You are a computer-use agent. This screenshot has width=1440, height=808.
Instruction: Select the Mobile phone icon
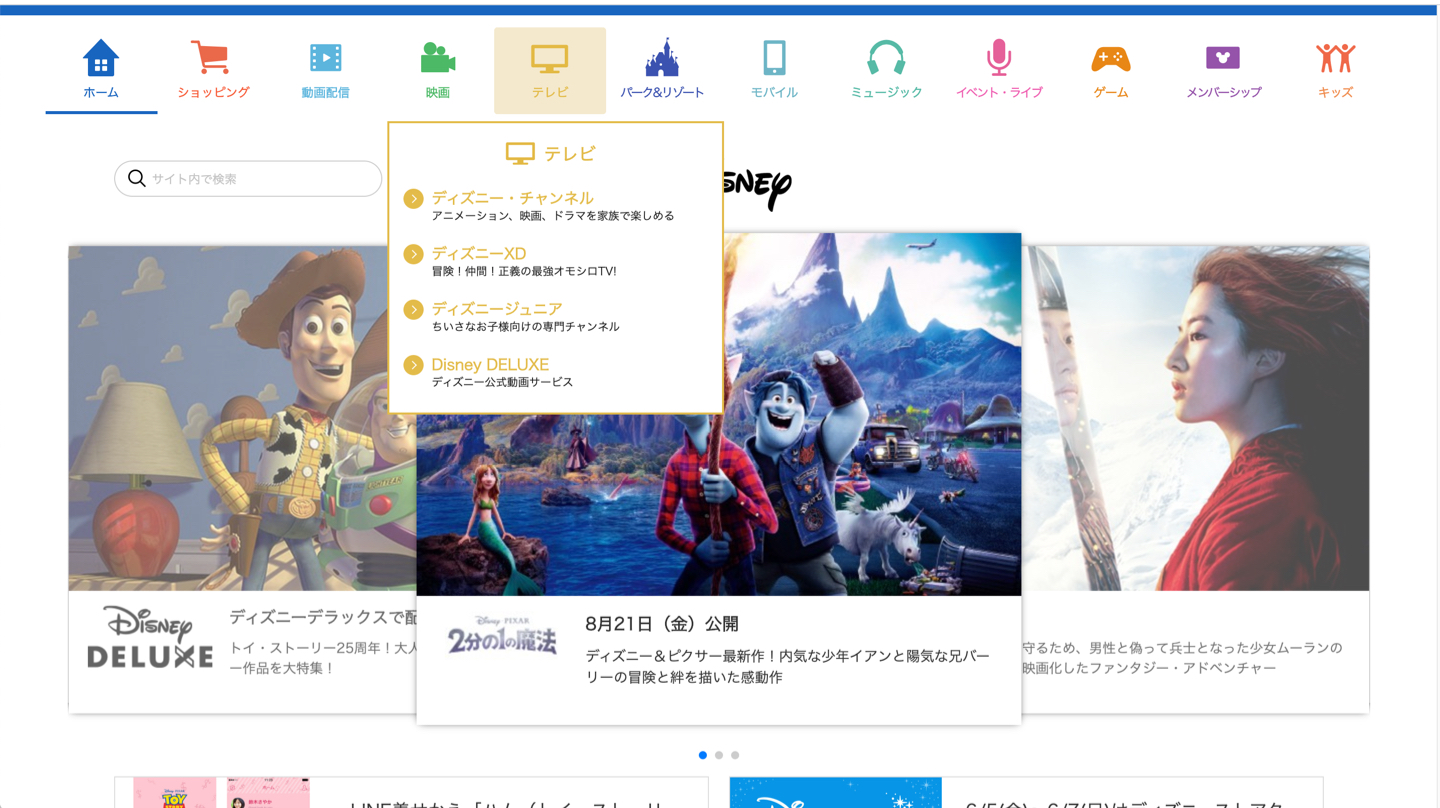click(774, 59)
